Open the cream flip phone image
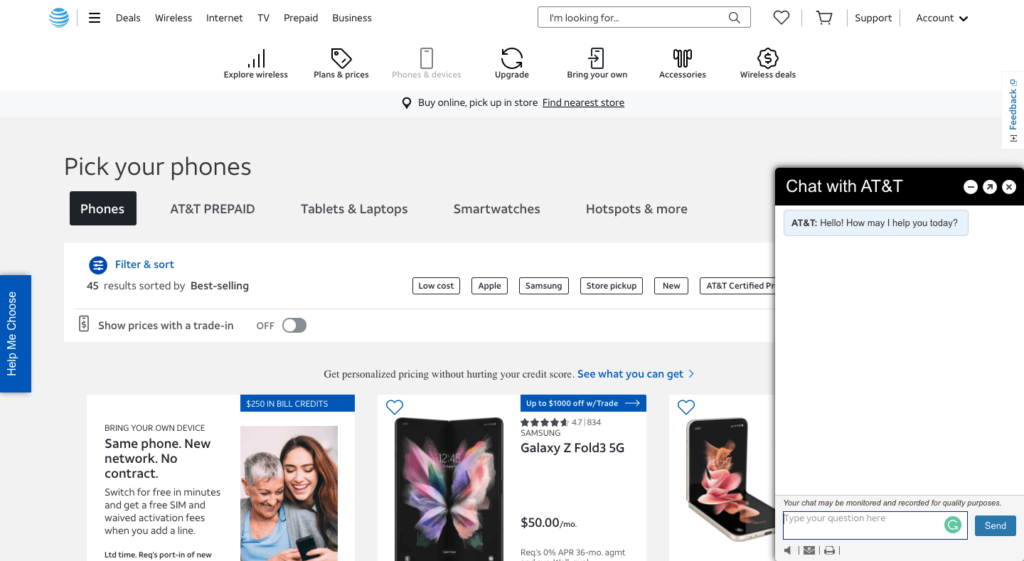The height and width of the screenshot is (561, 1024). (x=729, y=479)
